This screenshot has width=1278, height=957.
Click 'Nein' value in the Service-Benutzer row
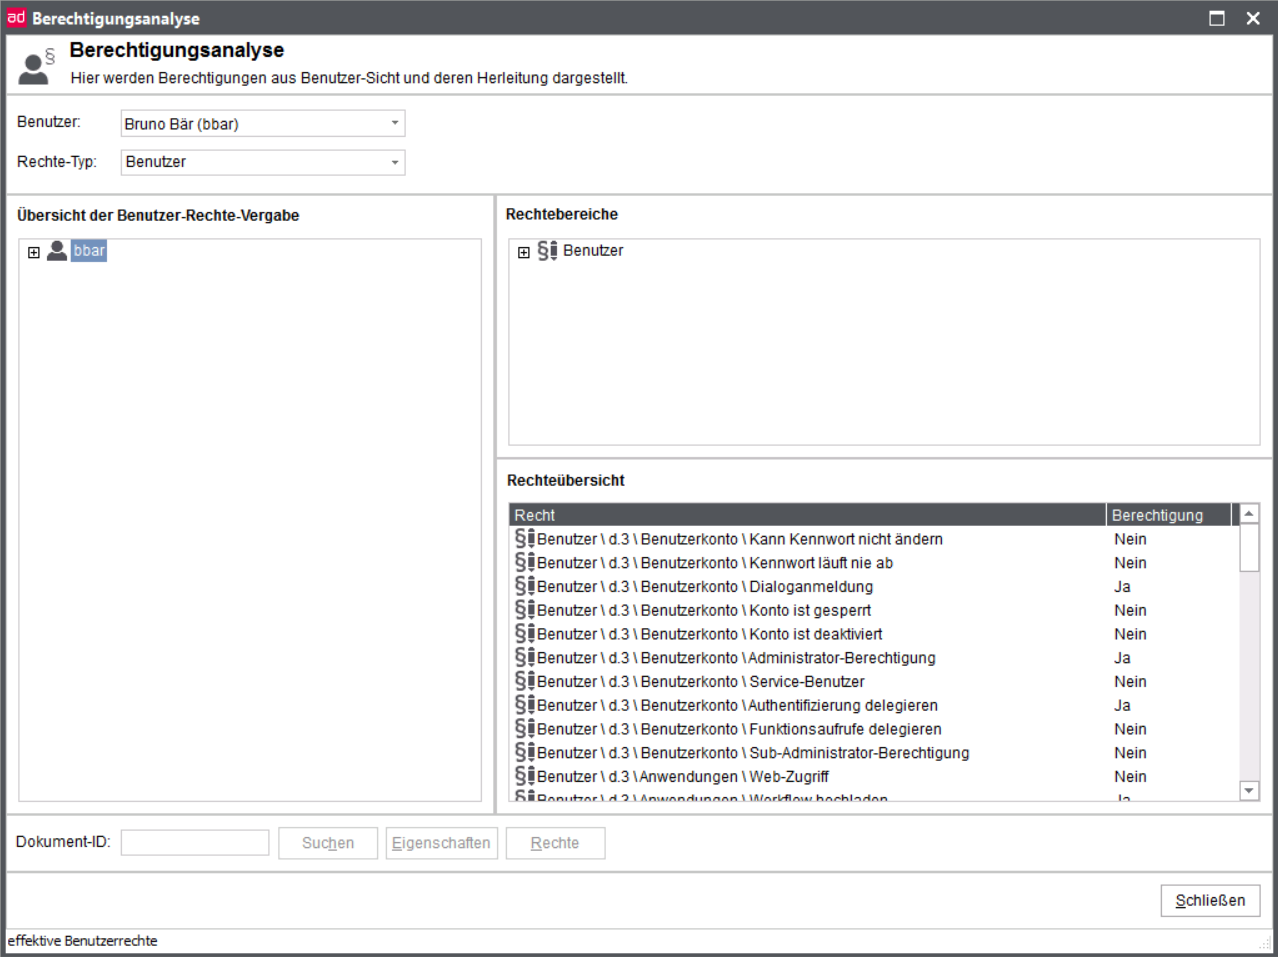1130,681
